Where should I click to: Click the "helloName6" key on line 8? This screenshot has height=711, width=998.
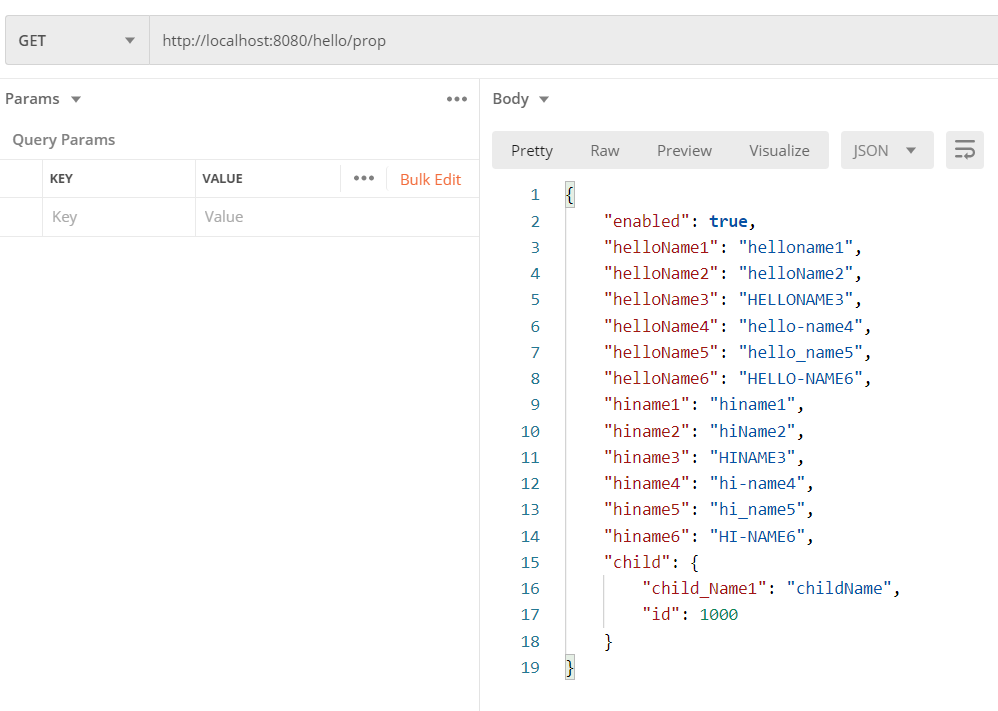tap(661, 379)
